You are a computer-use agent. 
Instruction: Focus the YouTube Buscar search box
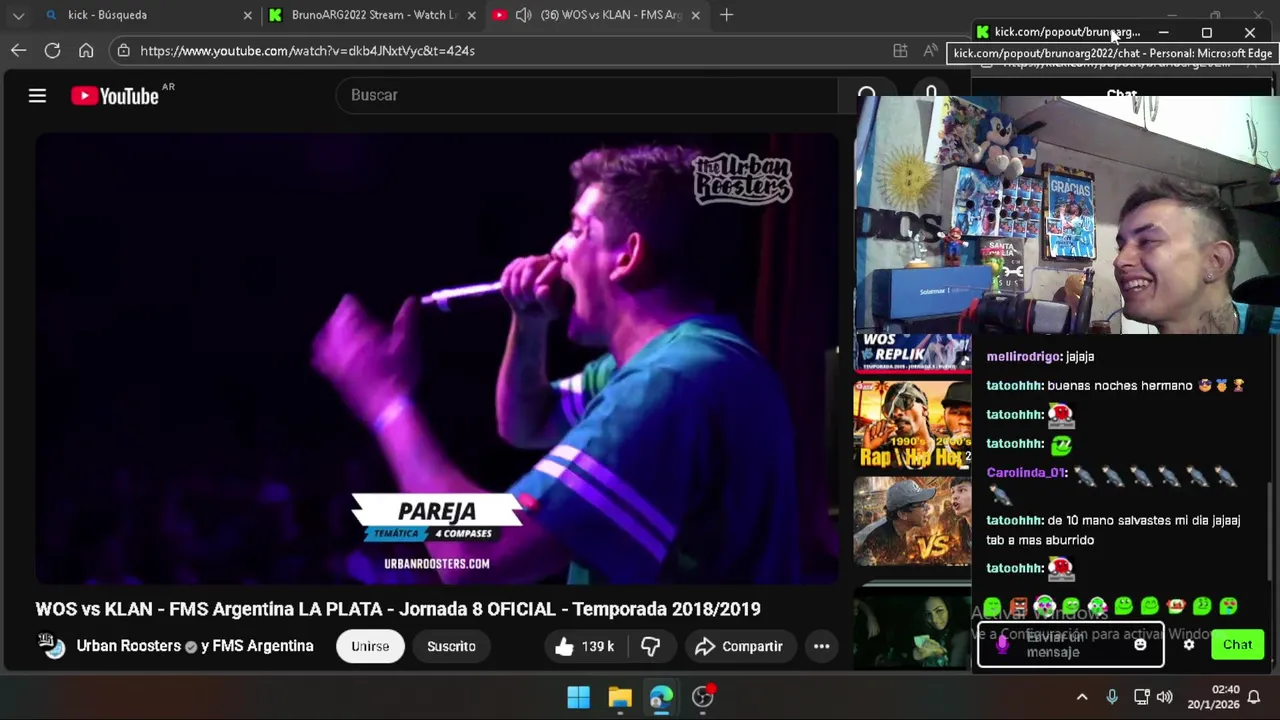click(x=588, y=95)
